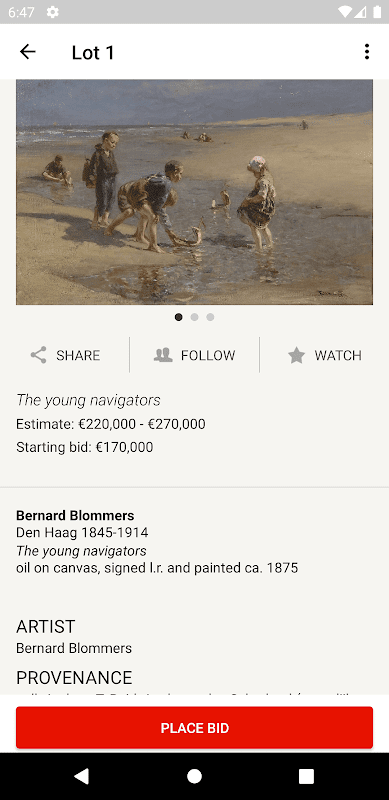This screenshot has height=800, width=389.
Task: Tap the back arrow icon
Action: tap(28, 52)
